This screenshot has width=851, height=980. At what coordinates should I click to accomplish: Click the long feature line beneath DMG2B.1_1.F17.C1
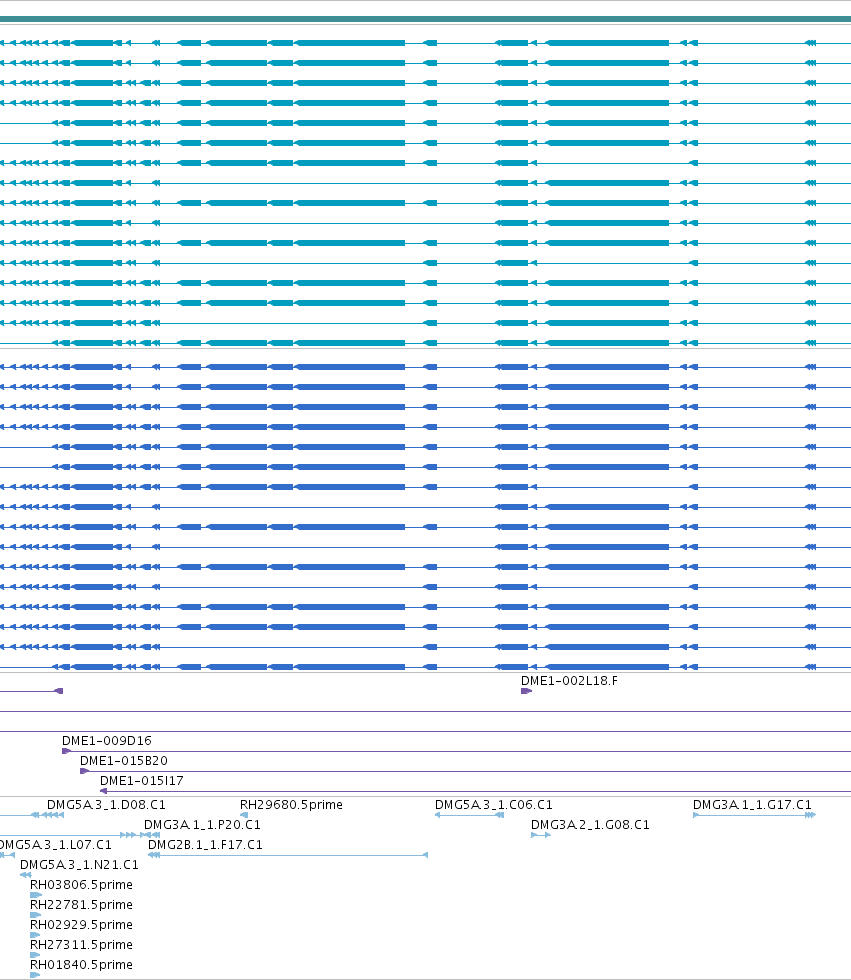coord(288,854)
